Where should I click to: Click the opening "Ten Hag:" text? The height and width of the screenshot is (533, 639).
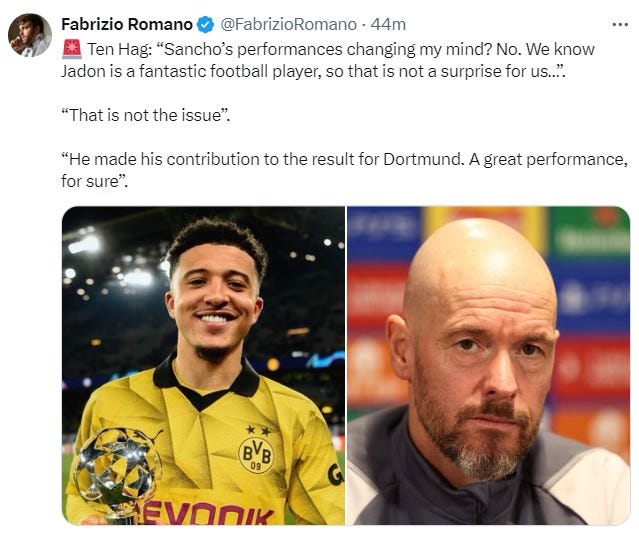click(x=119, y=49)
